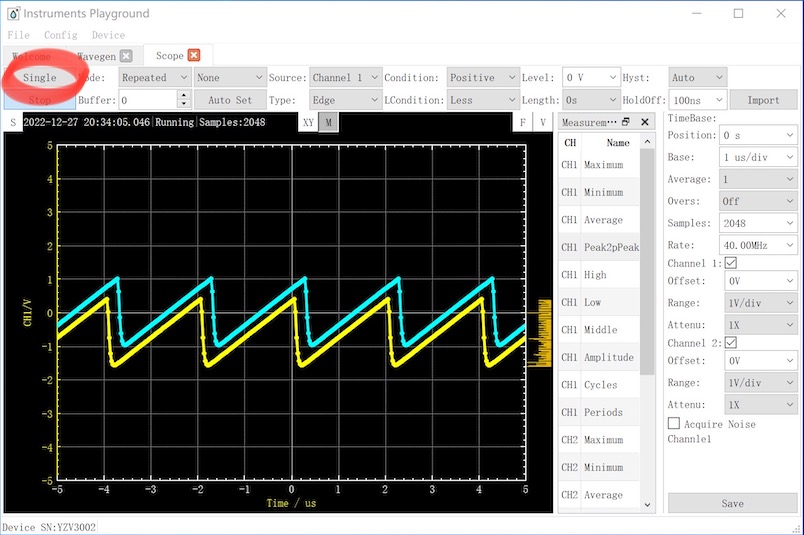The width and height of the screenshot is (804, 535).
Task: Uncheck the Channel 2 checkbox
Action: coord(730,342)
